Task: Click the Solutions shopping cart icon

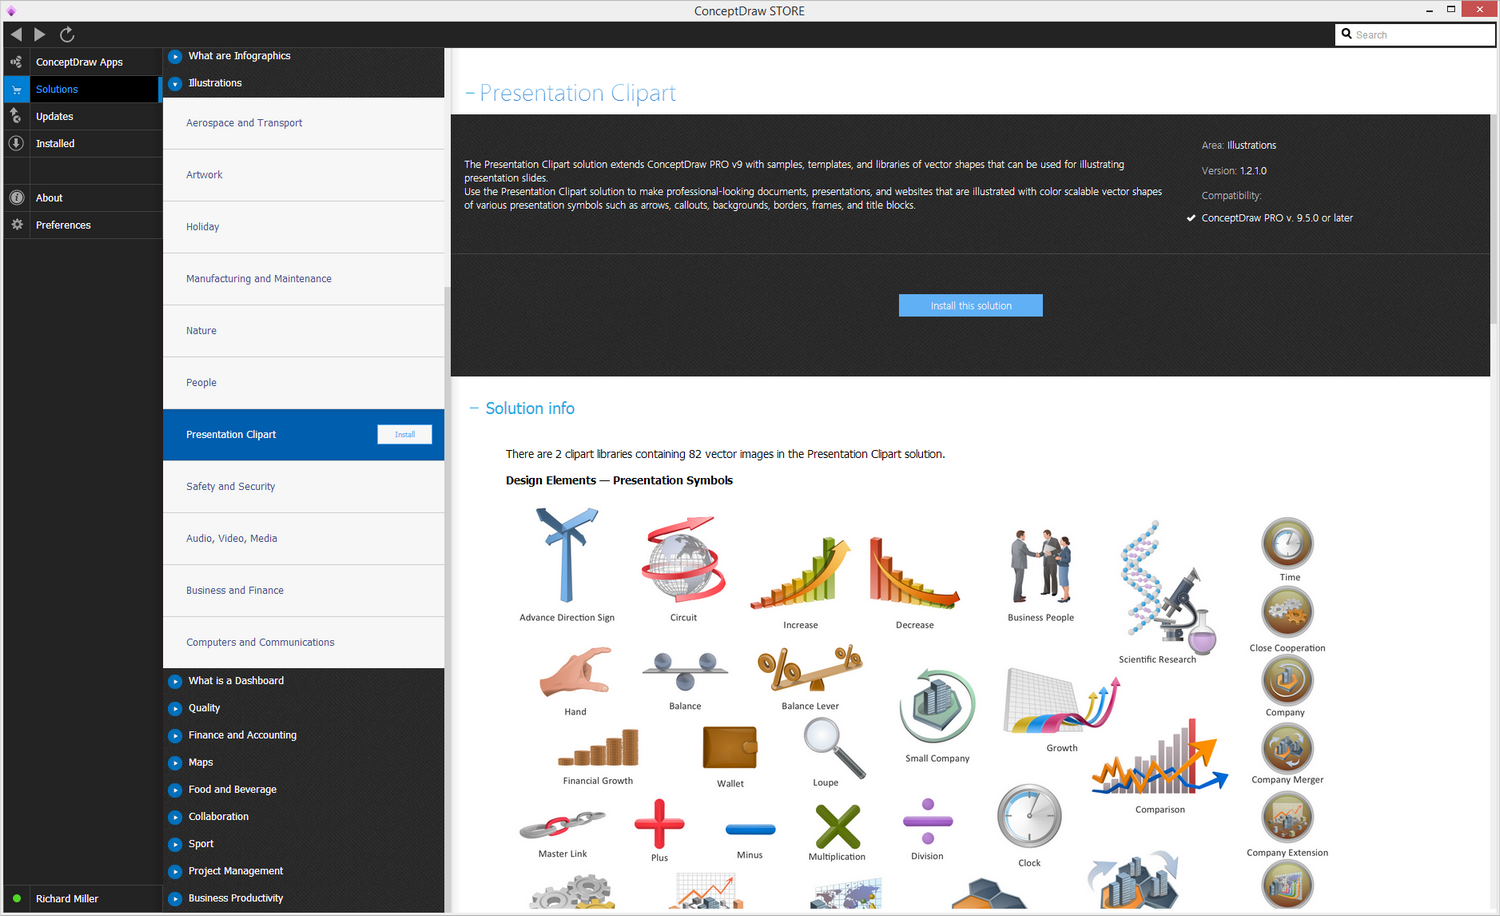Action: pos(16,89)
